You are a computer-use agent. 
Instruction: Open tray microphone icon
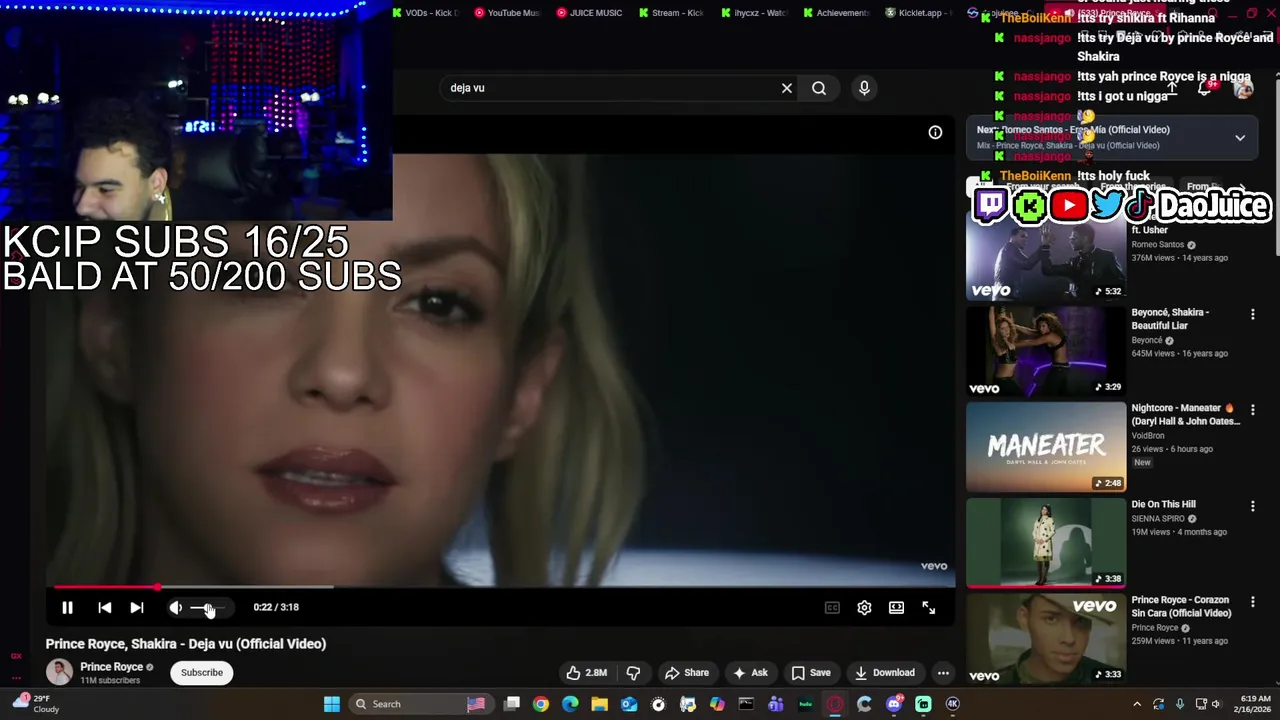click(1180, 704)
